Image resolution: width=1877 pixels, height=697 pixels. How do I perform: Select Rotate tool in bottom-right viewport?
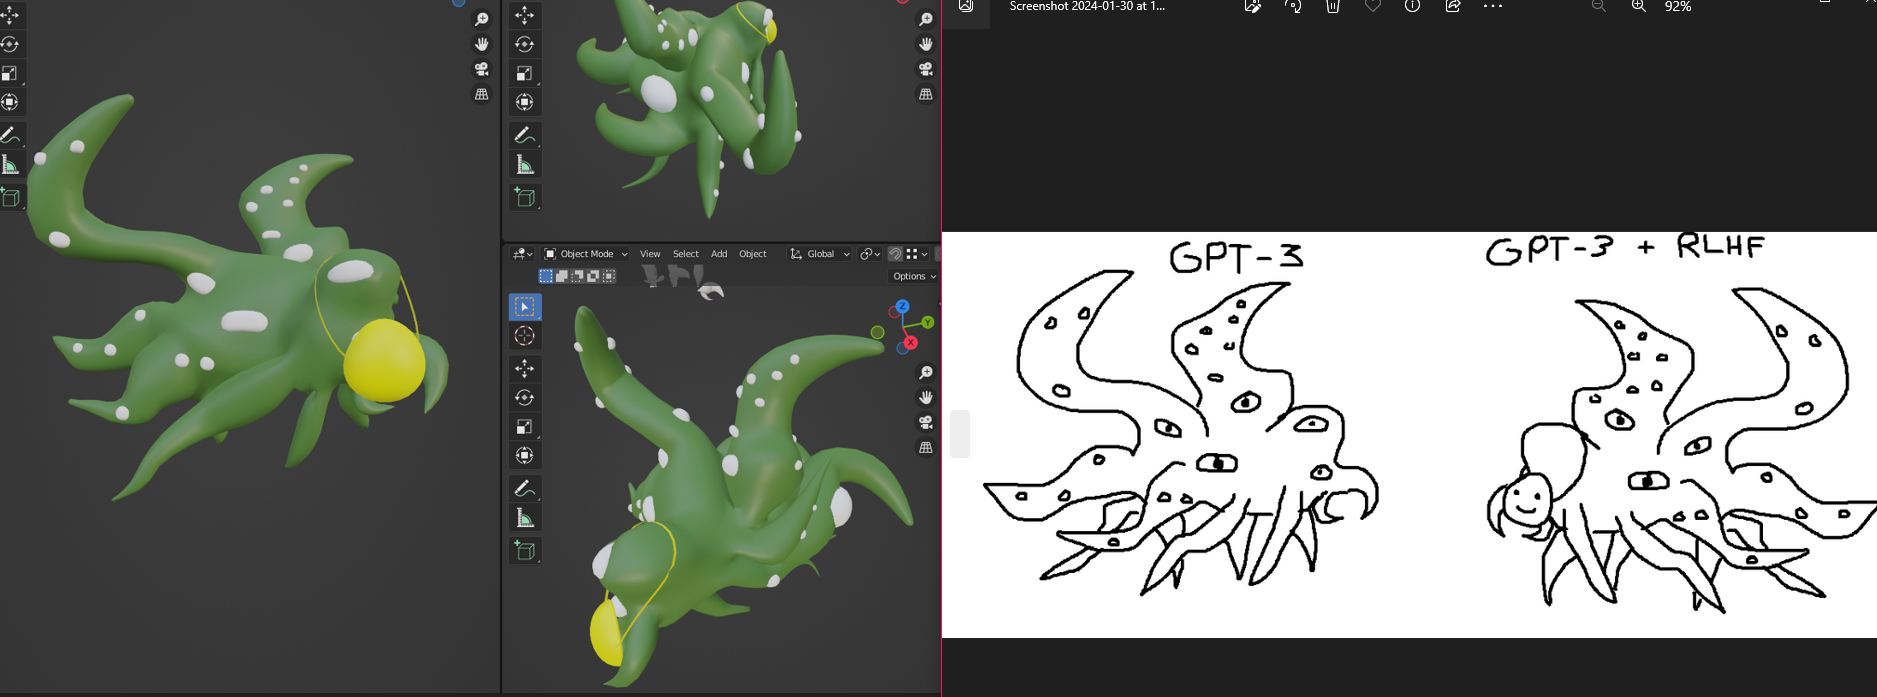(525, 398)
